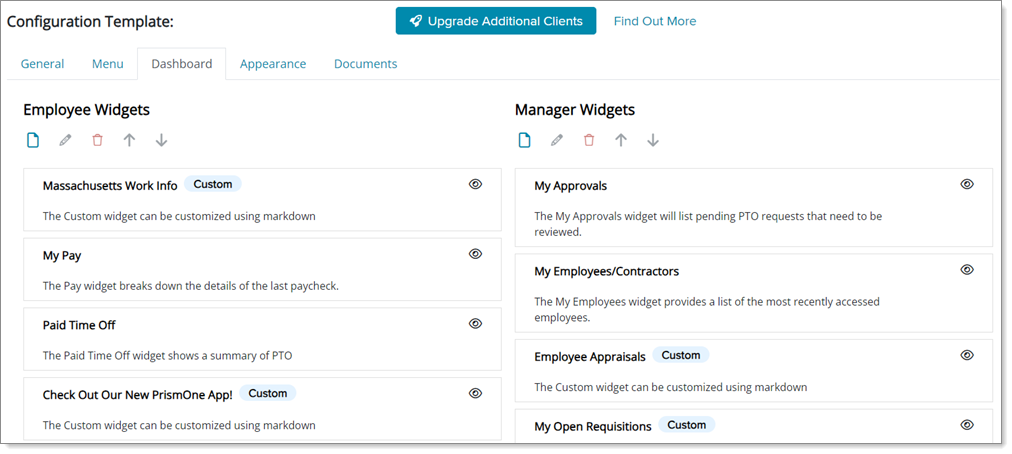
Task: Toggle the eye icon for My Approvals
Action: pyautogui.click(x=967, y=184)
